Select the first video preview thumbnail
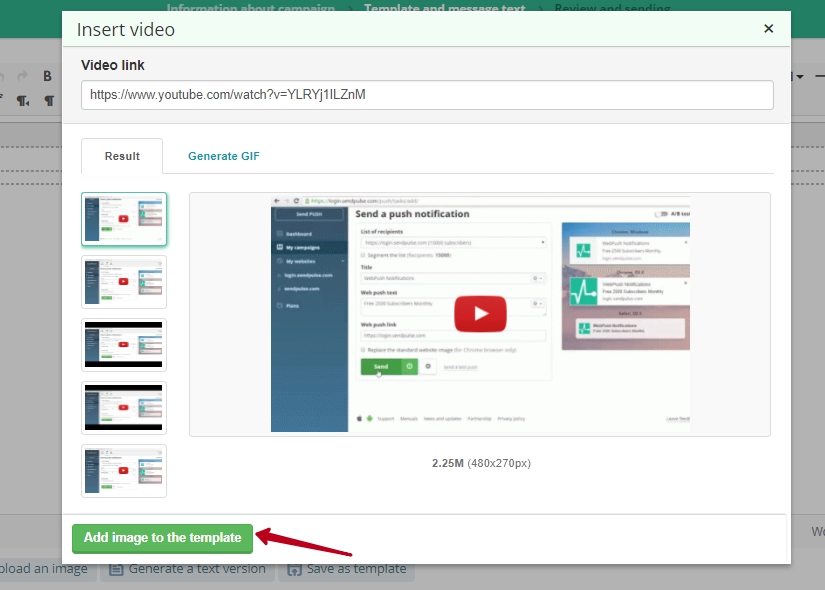The height and width of the screenshot is (590, 825). coord(123,218)
